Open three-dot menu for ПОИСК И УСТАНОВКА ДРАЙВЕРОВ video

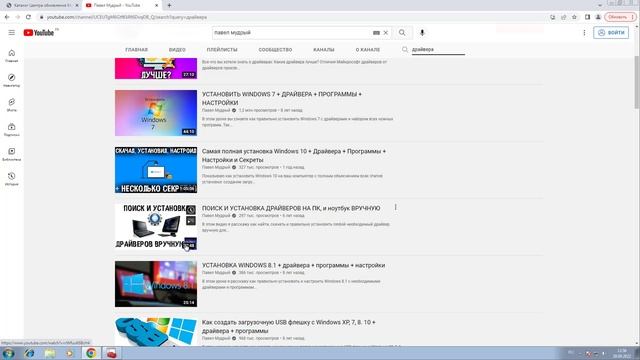pos(396,207)
